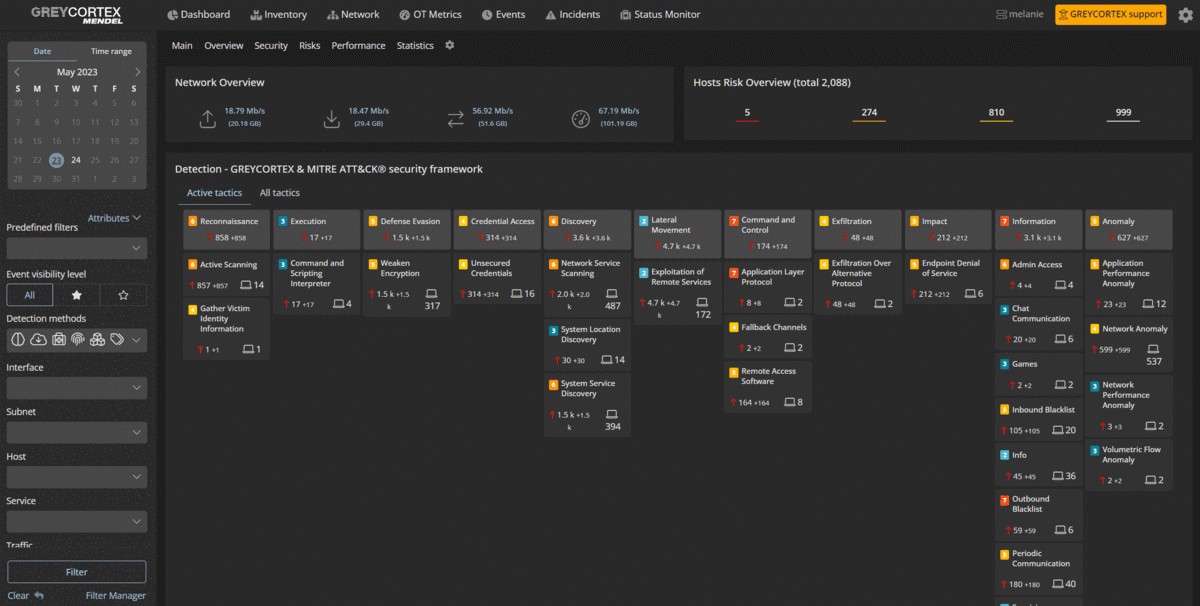Open the Outbound Blacklist card

pos(1038,515)
